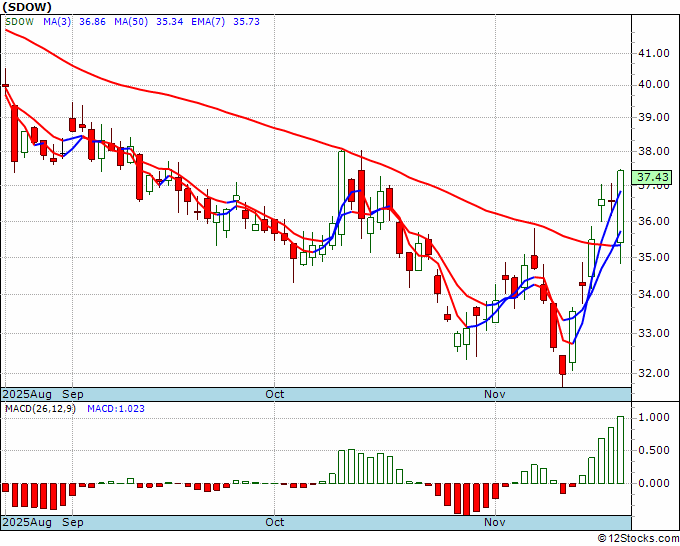
Task: Click the 0.000 MACD axis label
Action: click(654, 483)
